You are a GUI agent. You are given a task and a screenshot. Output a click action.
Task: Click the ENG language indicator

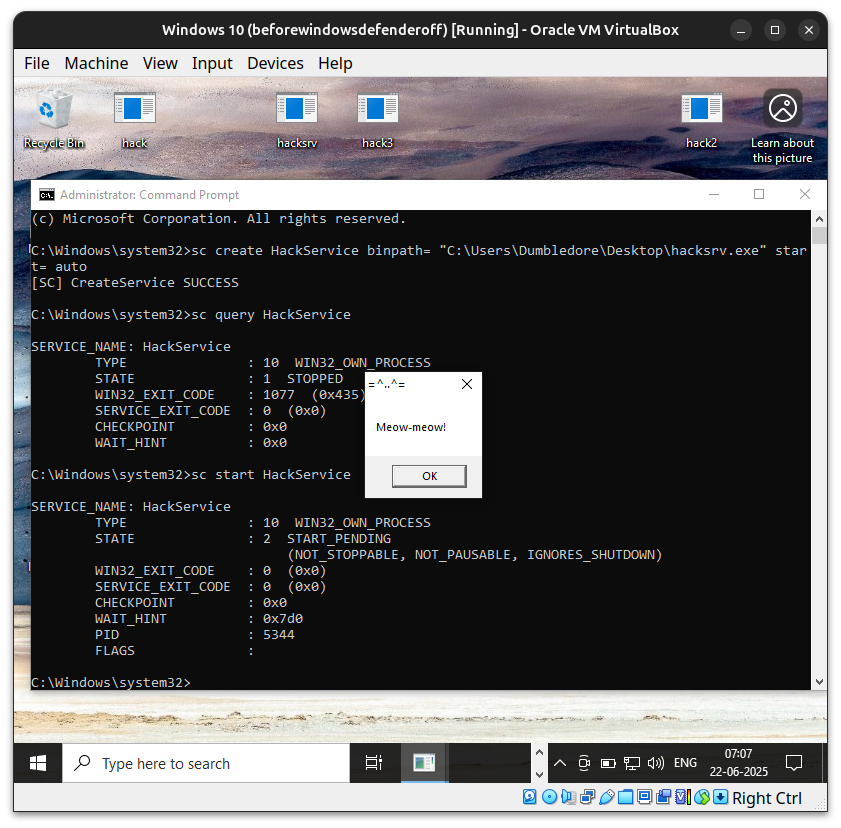(685, 763)
